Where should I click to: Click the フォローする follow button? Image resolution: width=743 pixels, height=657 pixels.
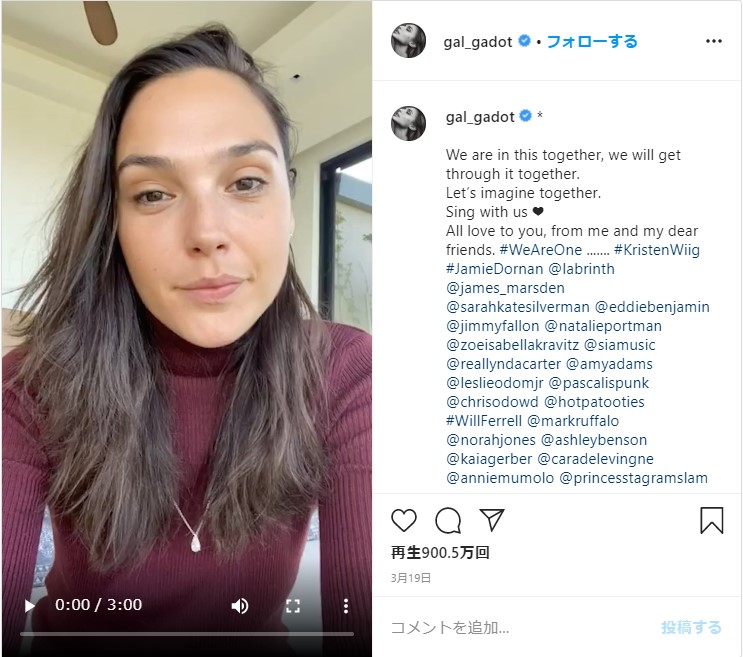pos(592,42)
